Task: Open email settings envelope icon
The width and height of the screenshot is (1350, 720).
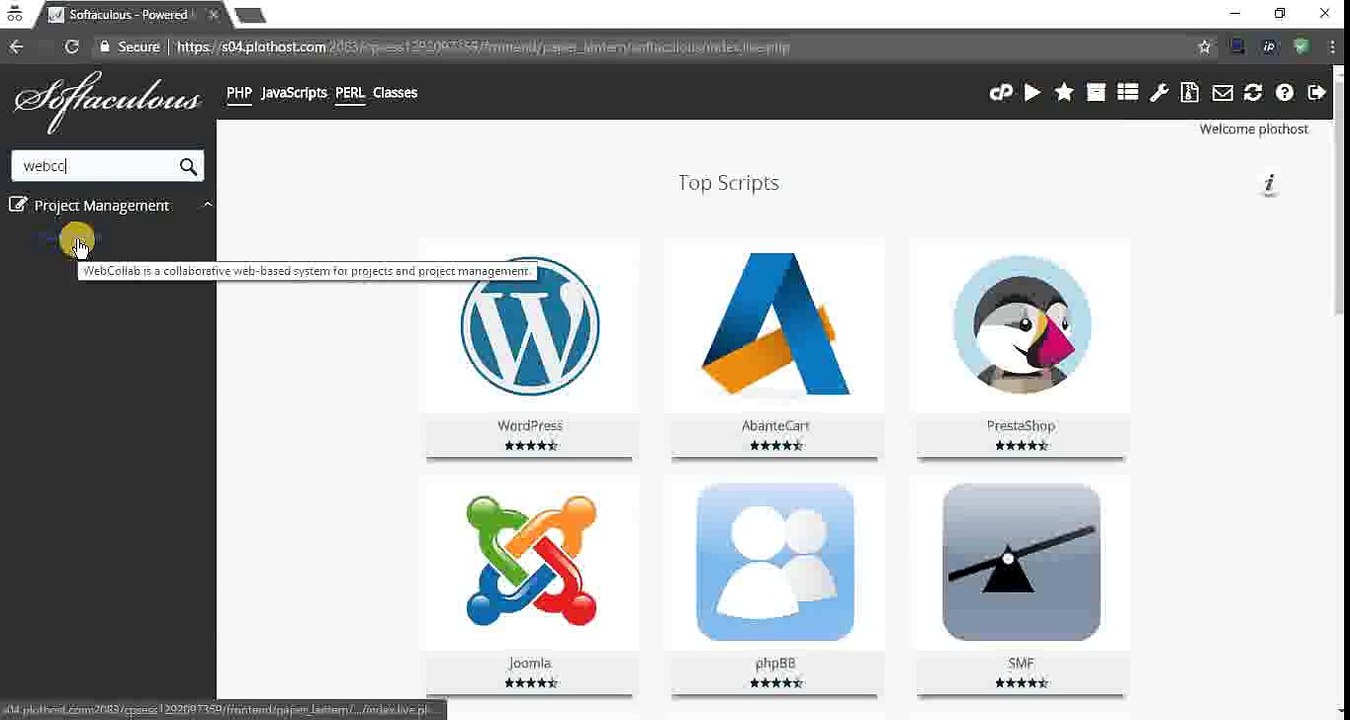Action: (x=1222, y=93)
